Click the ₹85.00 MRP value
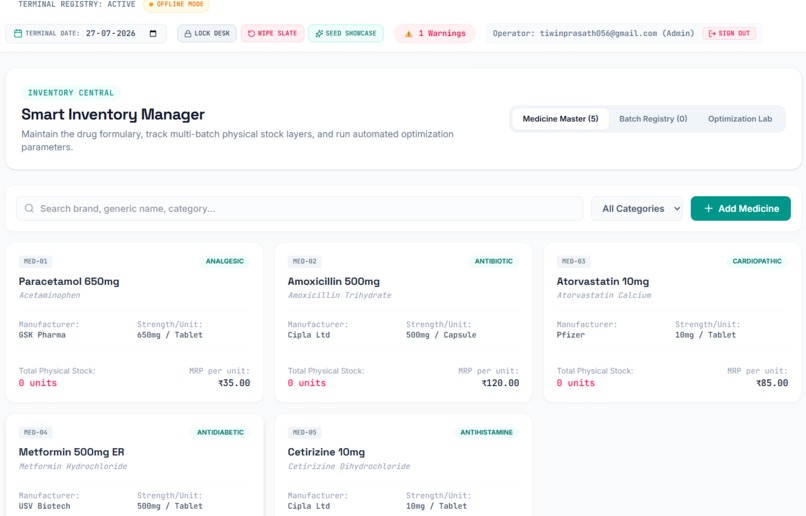 point(772,383)
